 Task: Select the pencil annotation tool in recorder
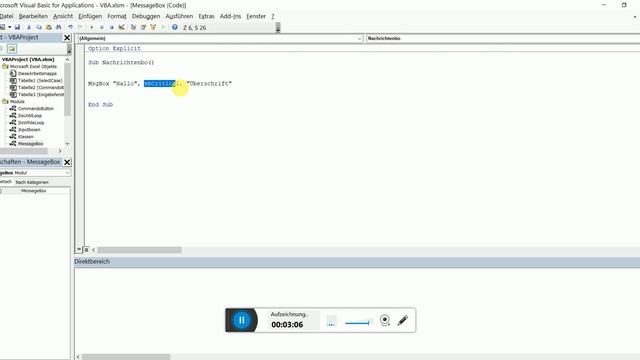402,320
